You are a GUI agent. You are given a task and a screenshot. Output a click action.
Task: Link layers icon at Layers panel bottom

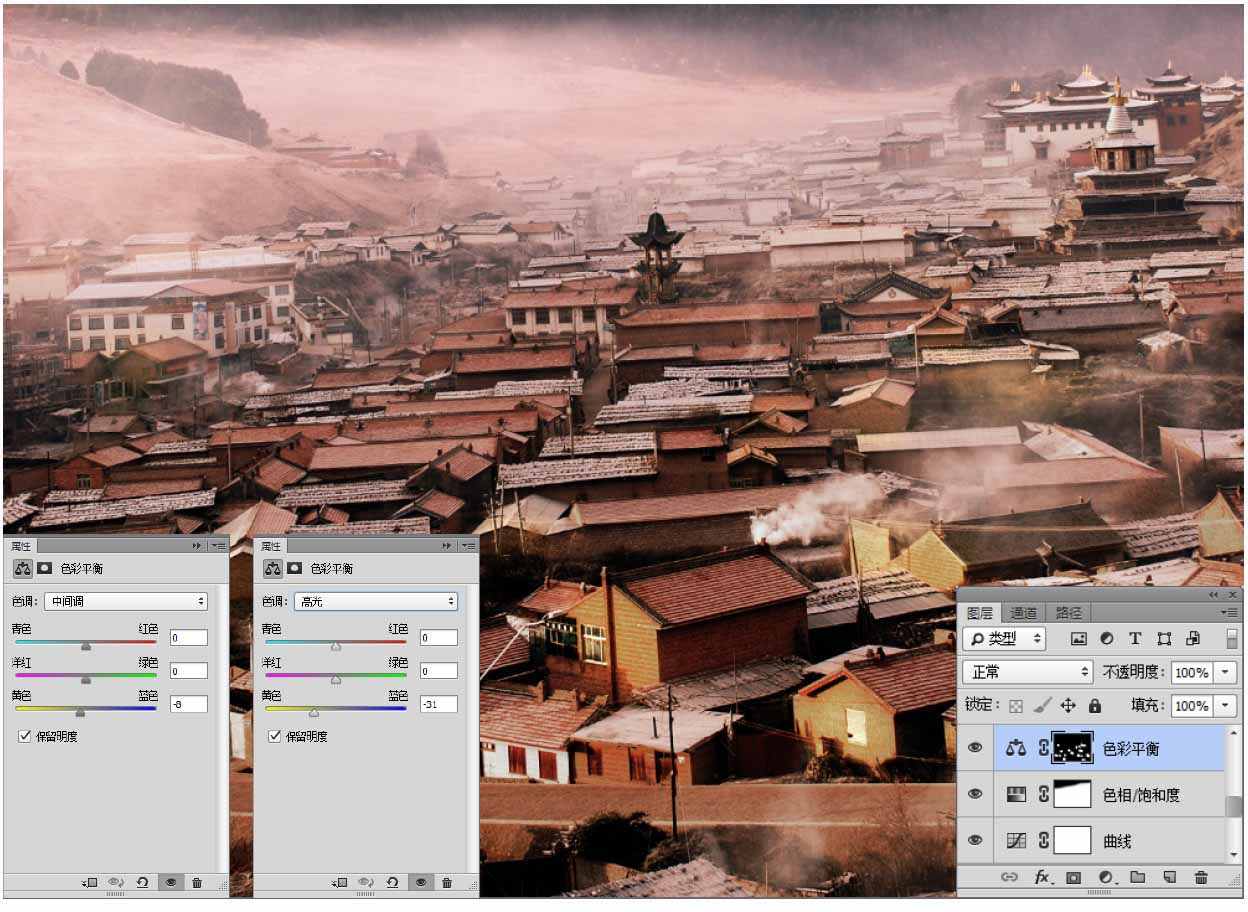point(1010,878)
